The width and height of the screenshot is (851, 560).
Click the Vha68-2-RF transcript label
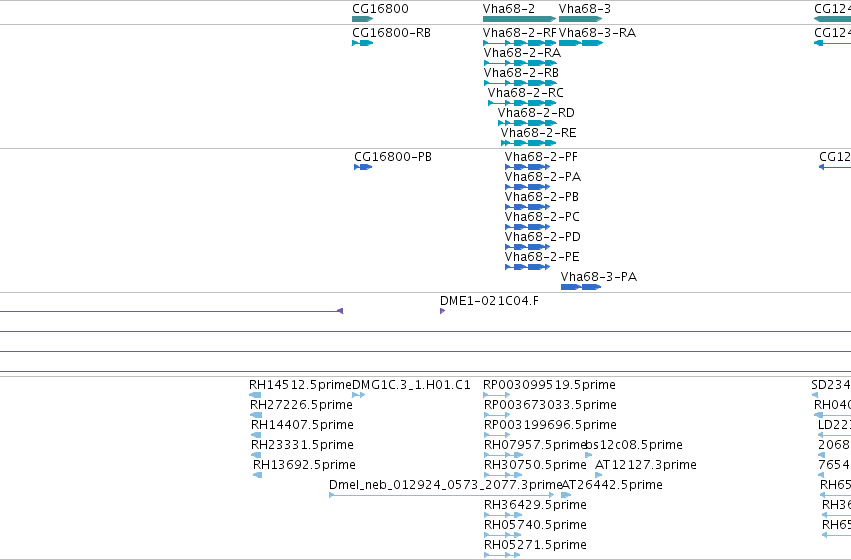tap(519, 33)
